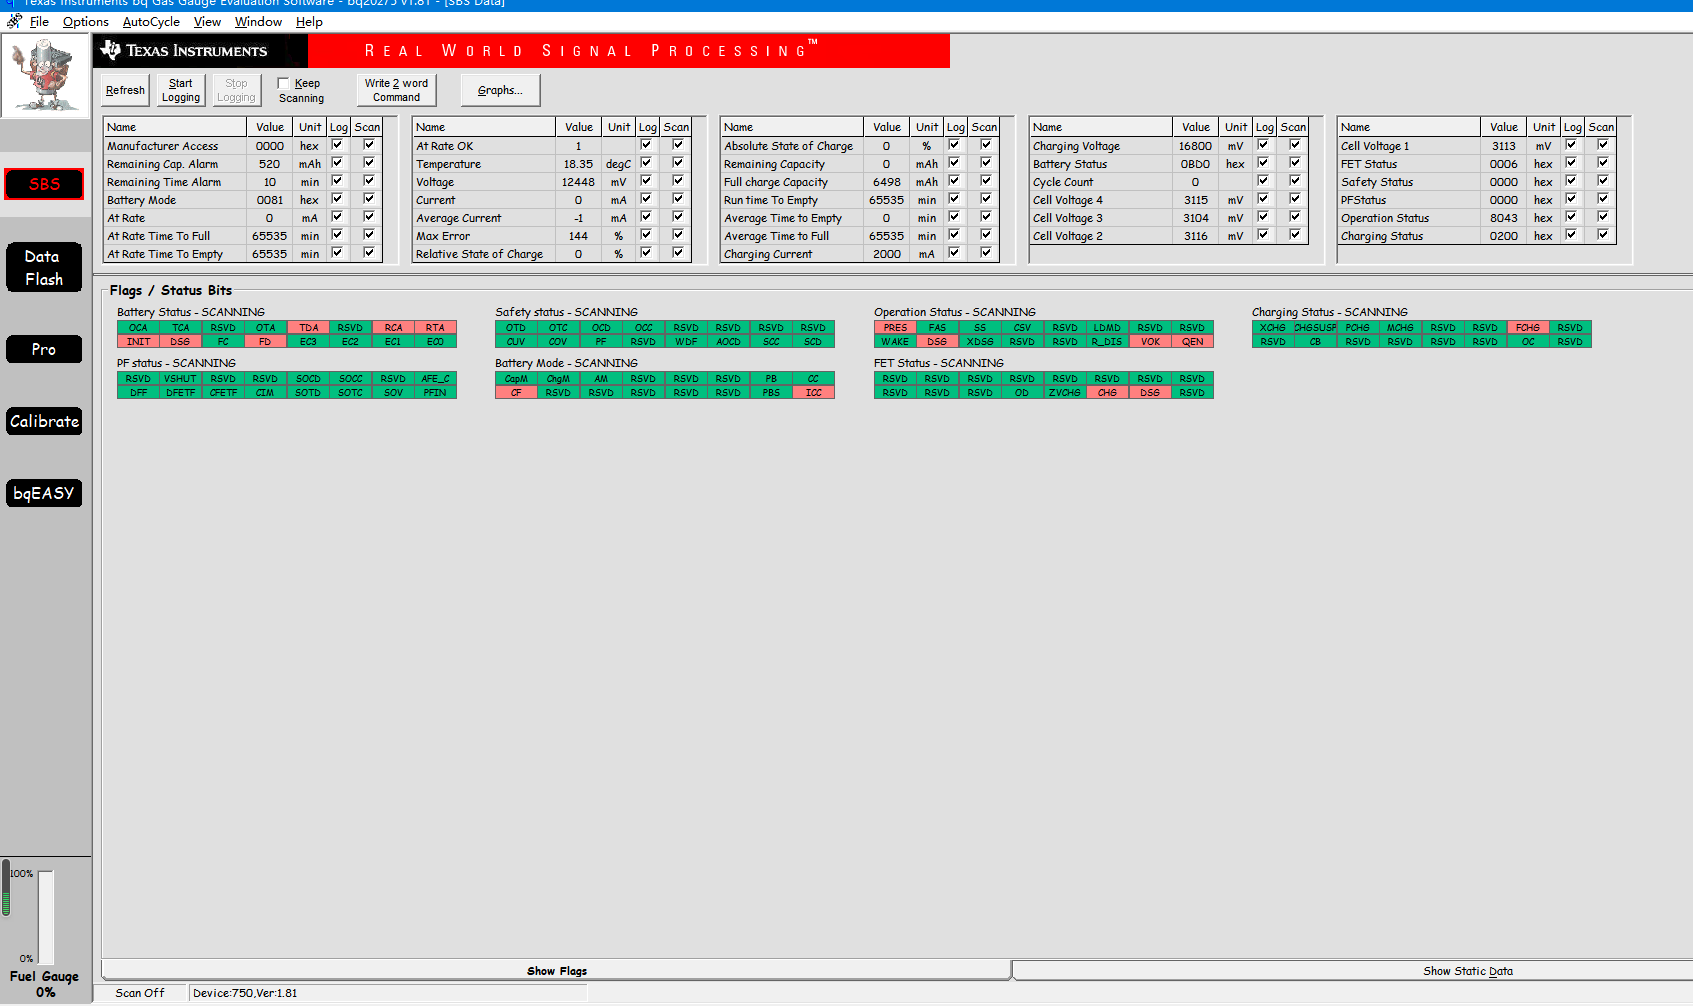
Task: Click the robot mascot image
Action: pos(45,76)
